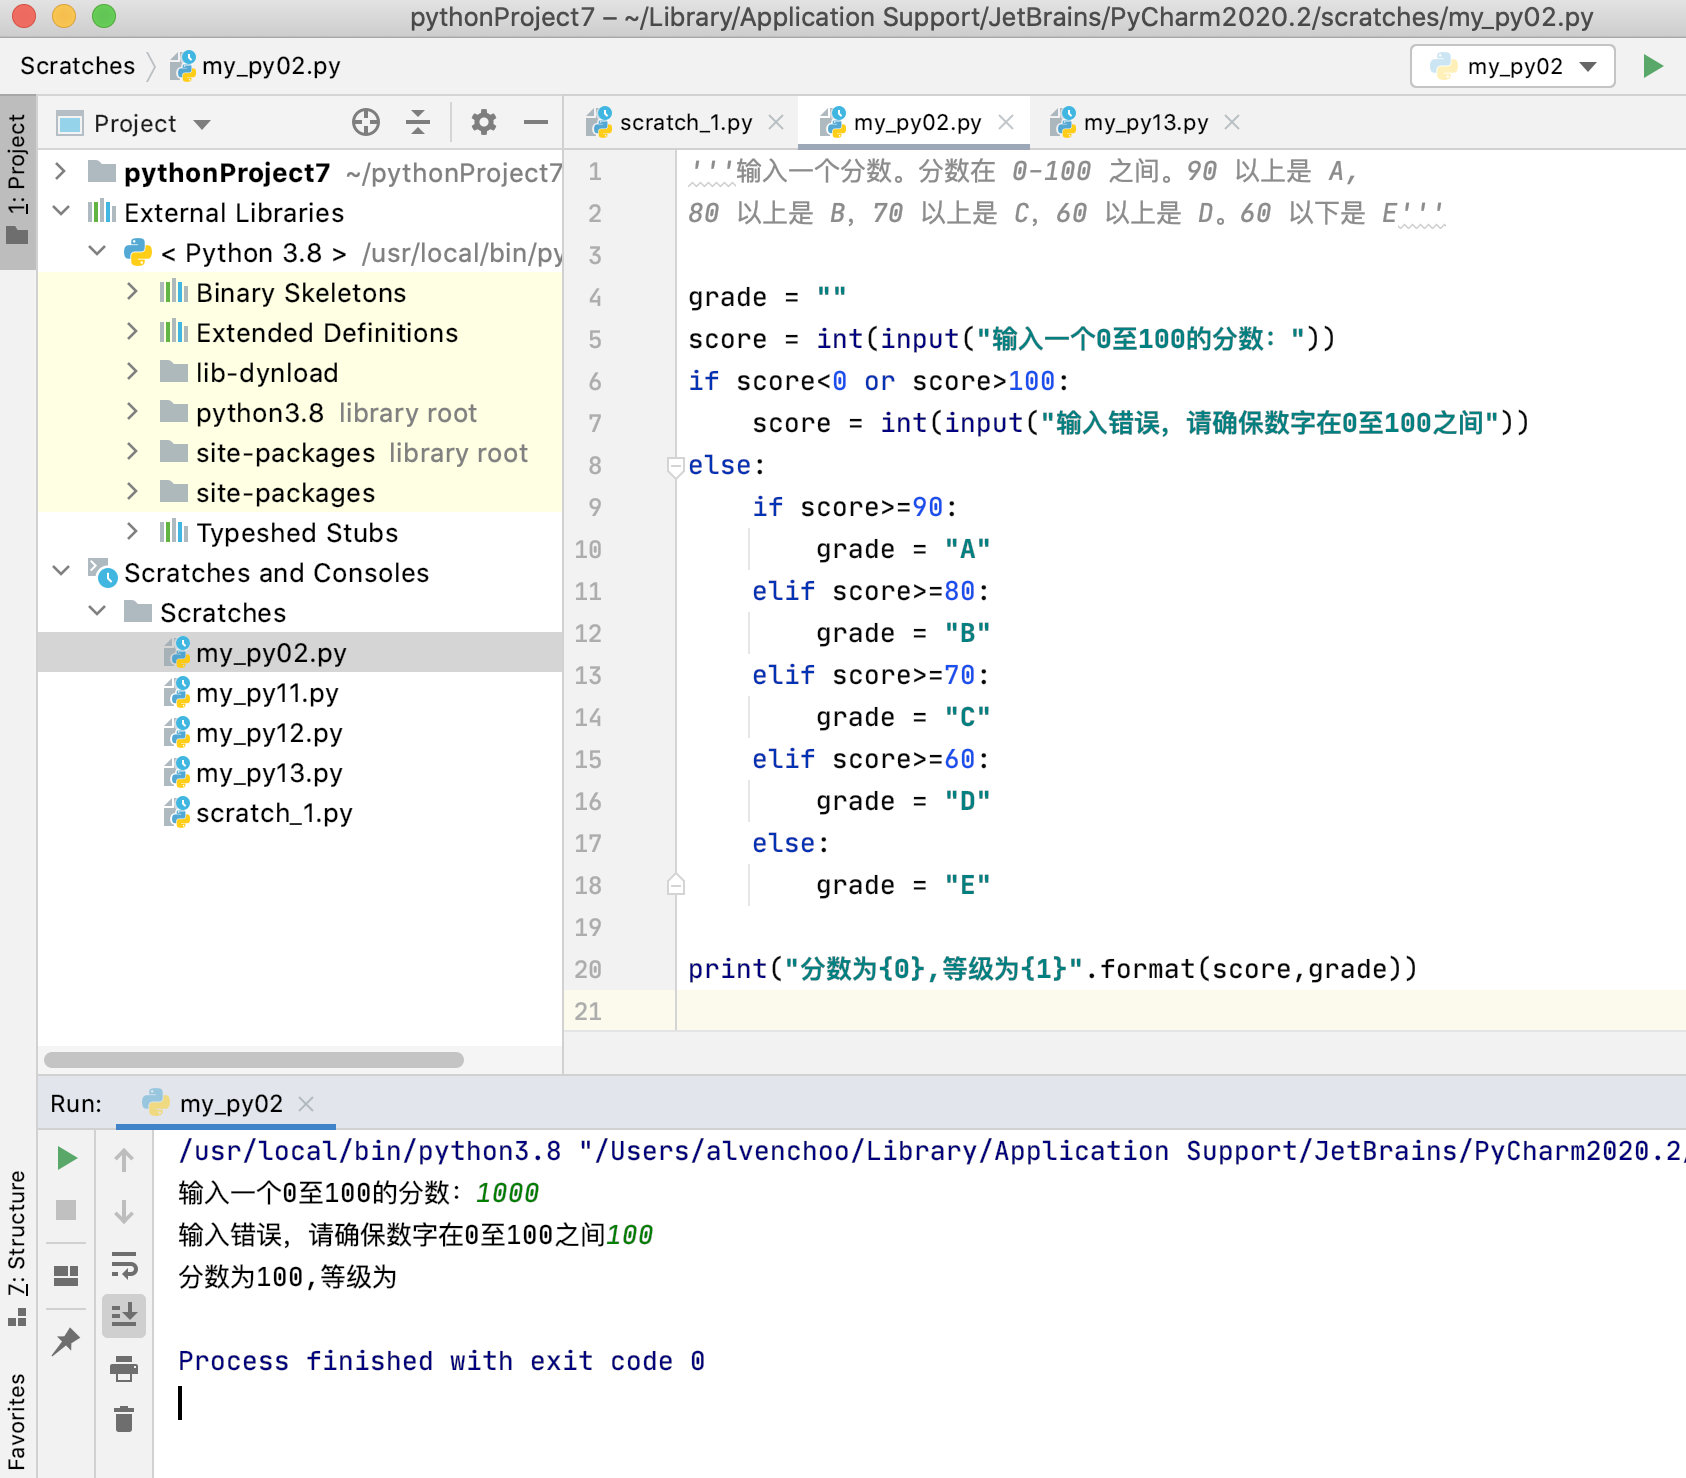Toggle soft-wrap in Run console
1686x1478 pixels.
[x=124, y=1264]
